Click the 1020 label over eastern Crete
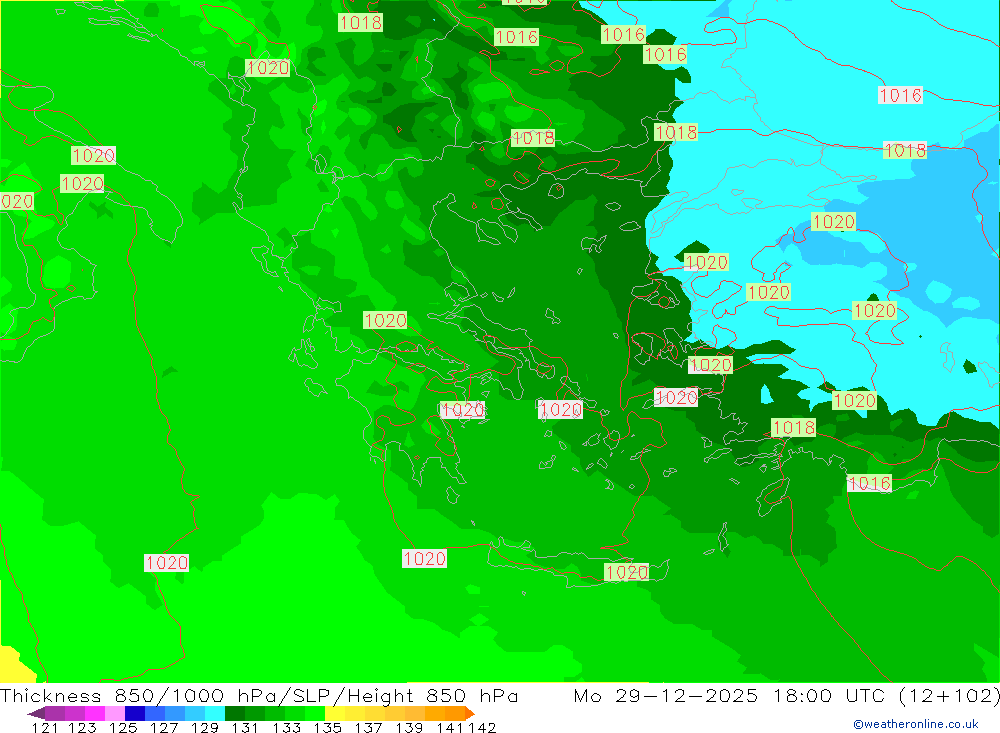Screen dimensions: 1000x733 point(627,572)
